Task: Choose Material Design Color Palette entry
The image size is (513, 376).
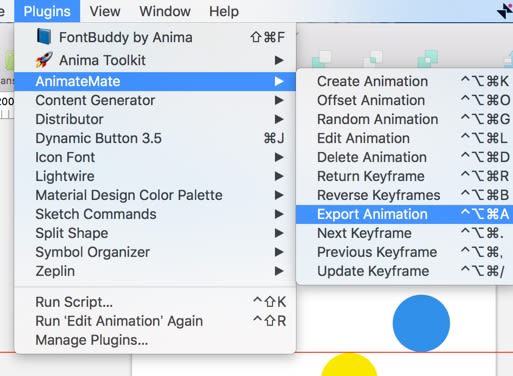Action: coord(155,195)
